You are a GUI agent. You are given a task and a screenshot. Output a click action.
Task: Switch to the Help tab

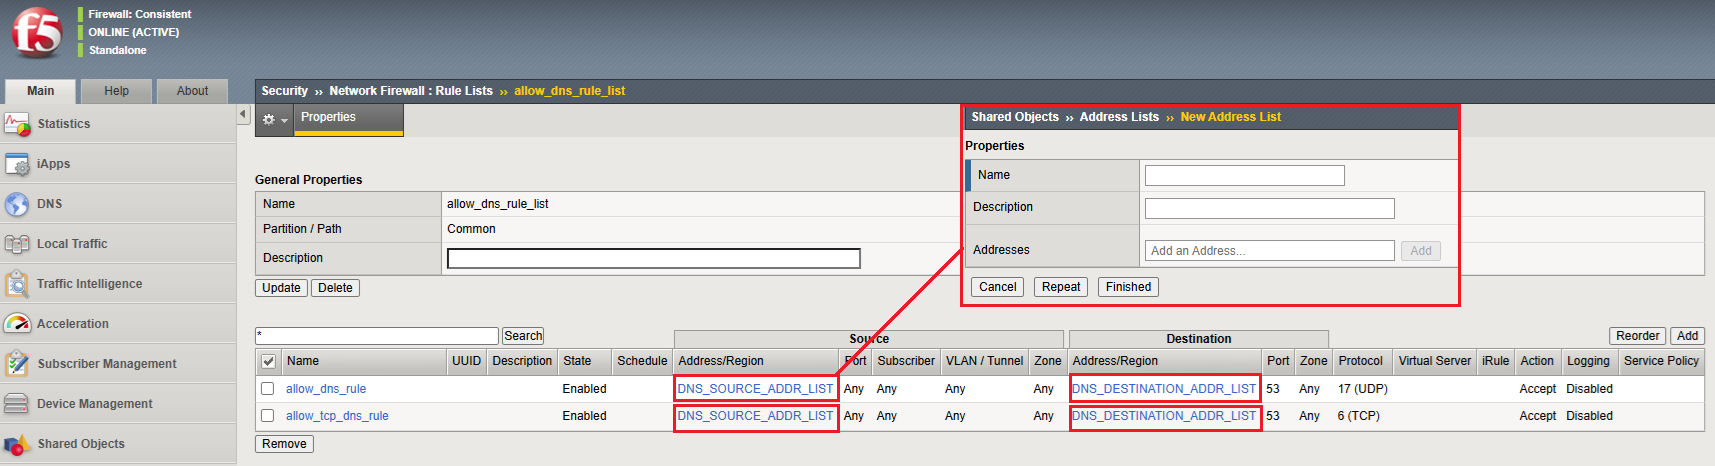(117, 91)
